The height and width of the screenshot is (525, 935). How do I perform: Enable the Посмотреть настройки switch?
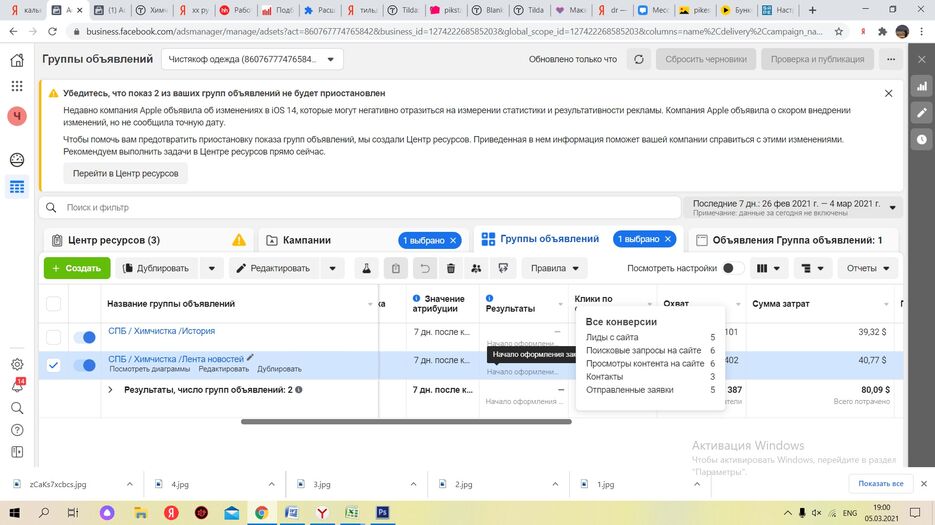click(x=733, y=268)
